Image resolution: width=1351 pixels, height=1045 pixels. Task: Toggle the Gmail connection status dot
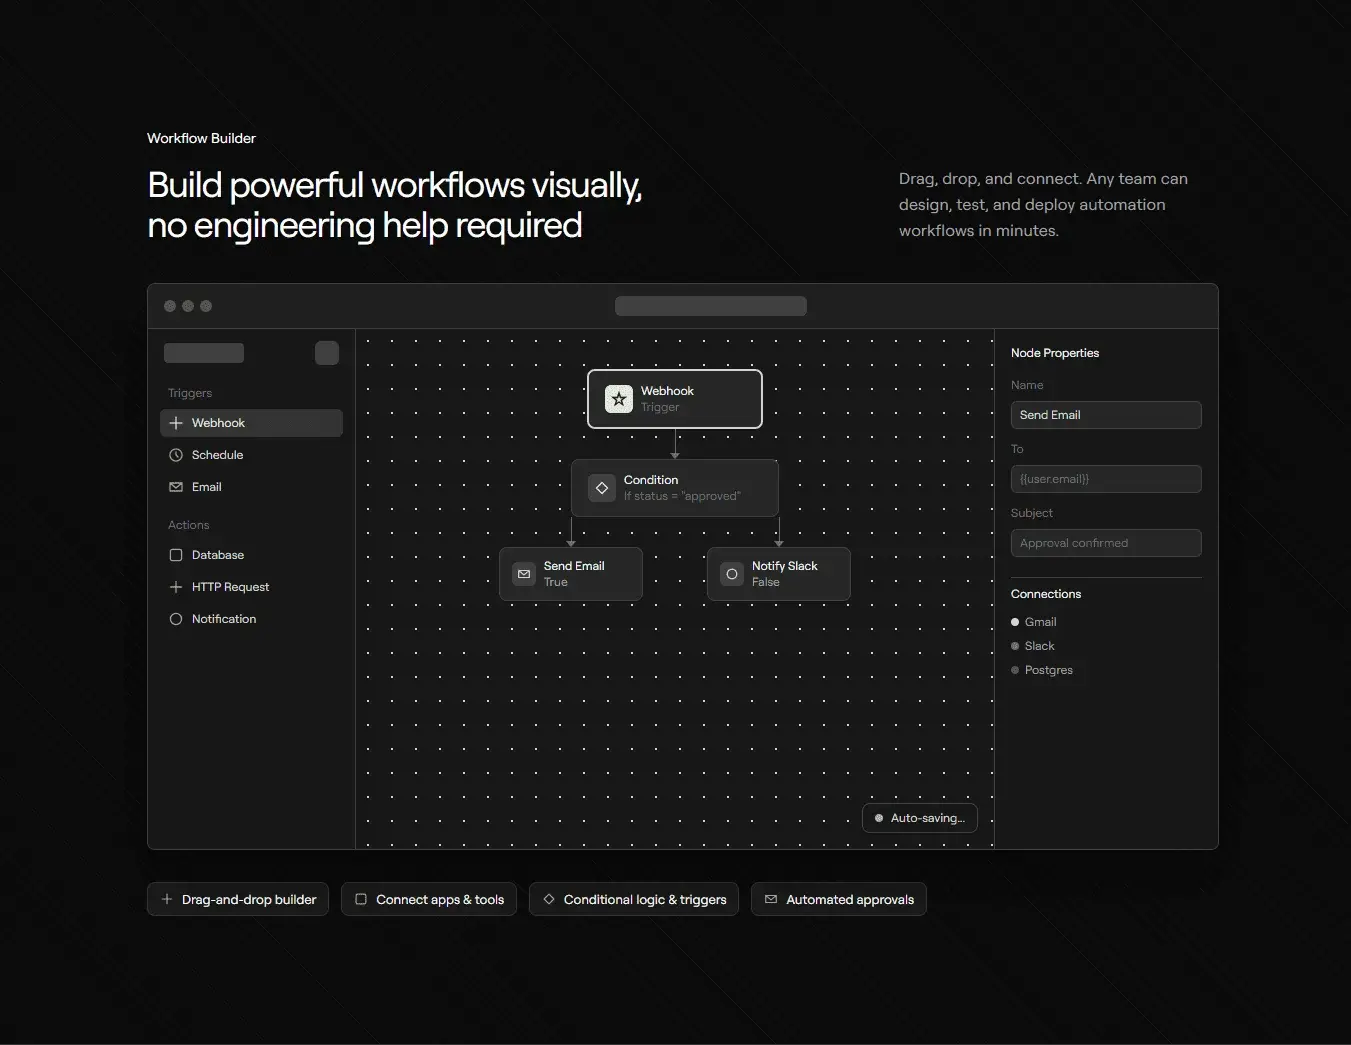click(1015, 622)
